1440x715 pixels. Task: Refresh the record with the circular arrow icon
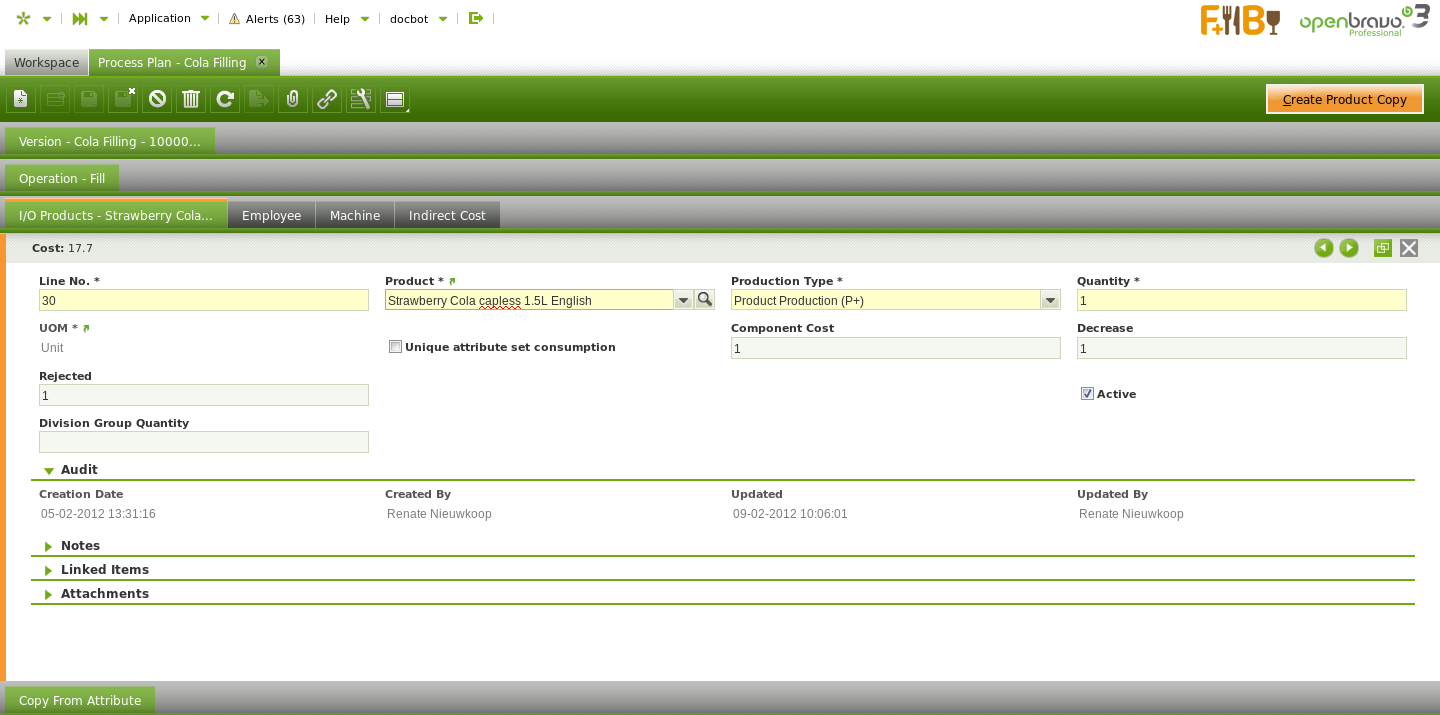(x=225, y=99)
